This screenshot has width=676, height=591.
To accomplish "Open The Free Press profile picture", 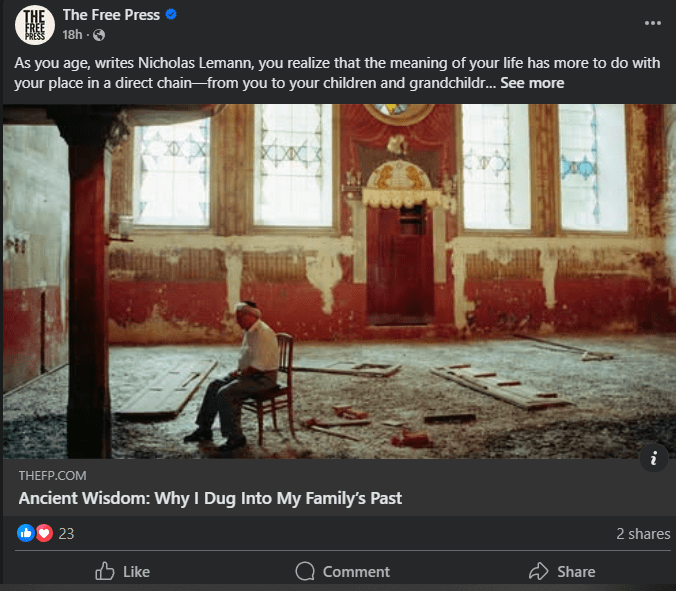I will coord(35,24).
